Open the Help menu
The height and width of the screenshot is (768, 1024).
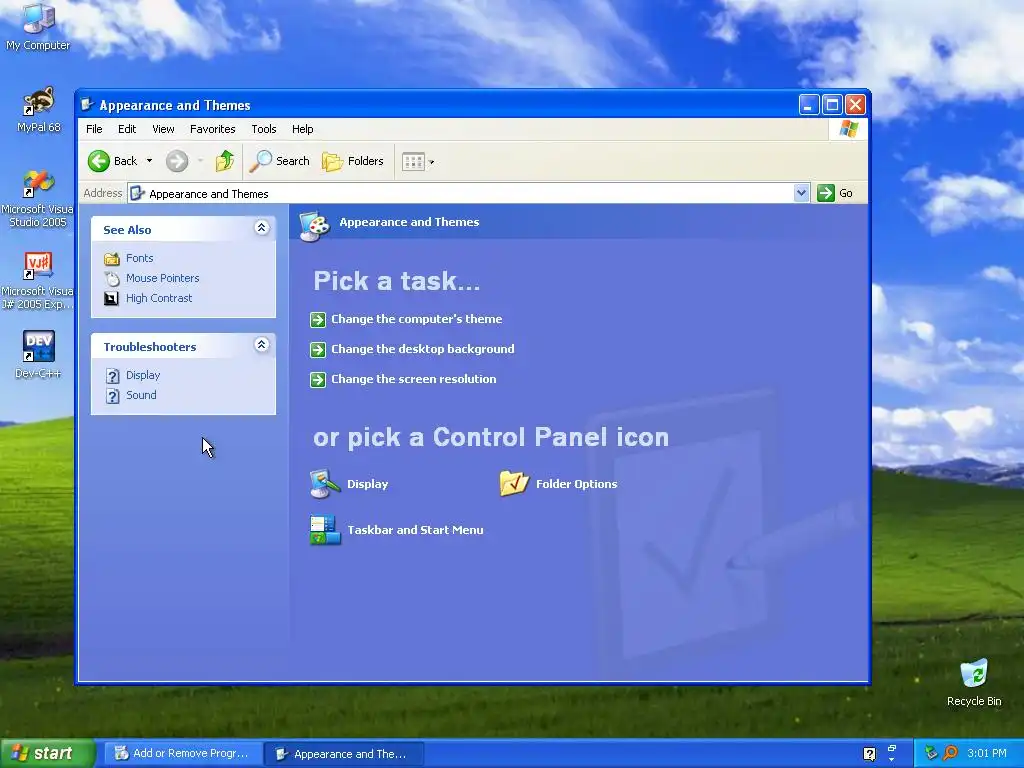tap(302, 129)
